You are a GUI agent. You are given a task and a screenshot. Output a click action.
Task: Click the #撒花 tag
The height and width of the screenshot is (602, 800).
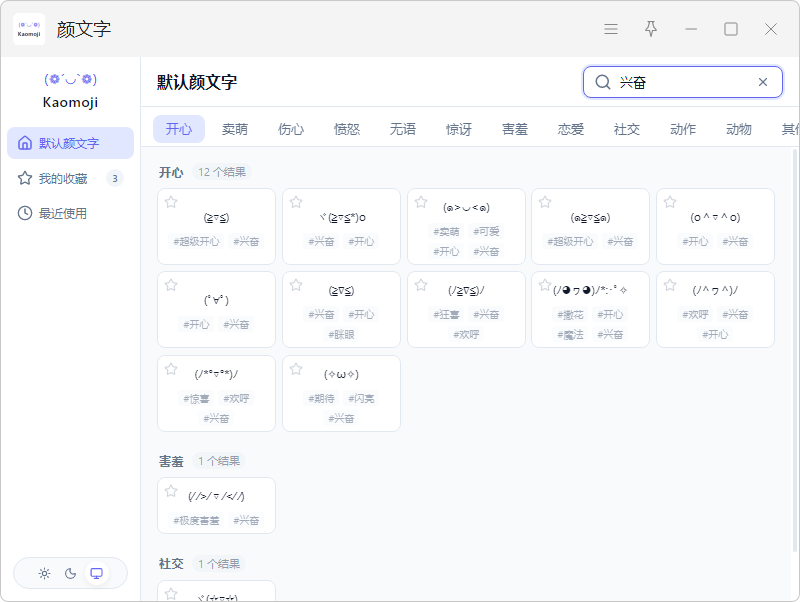[570, 315]
